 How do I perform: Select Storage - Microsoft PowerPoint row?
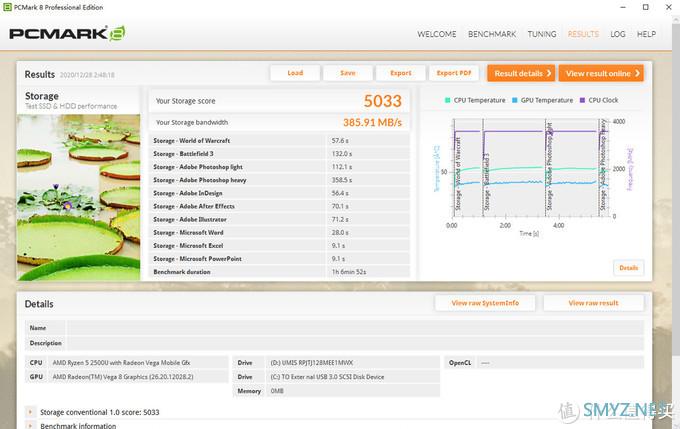280,259
